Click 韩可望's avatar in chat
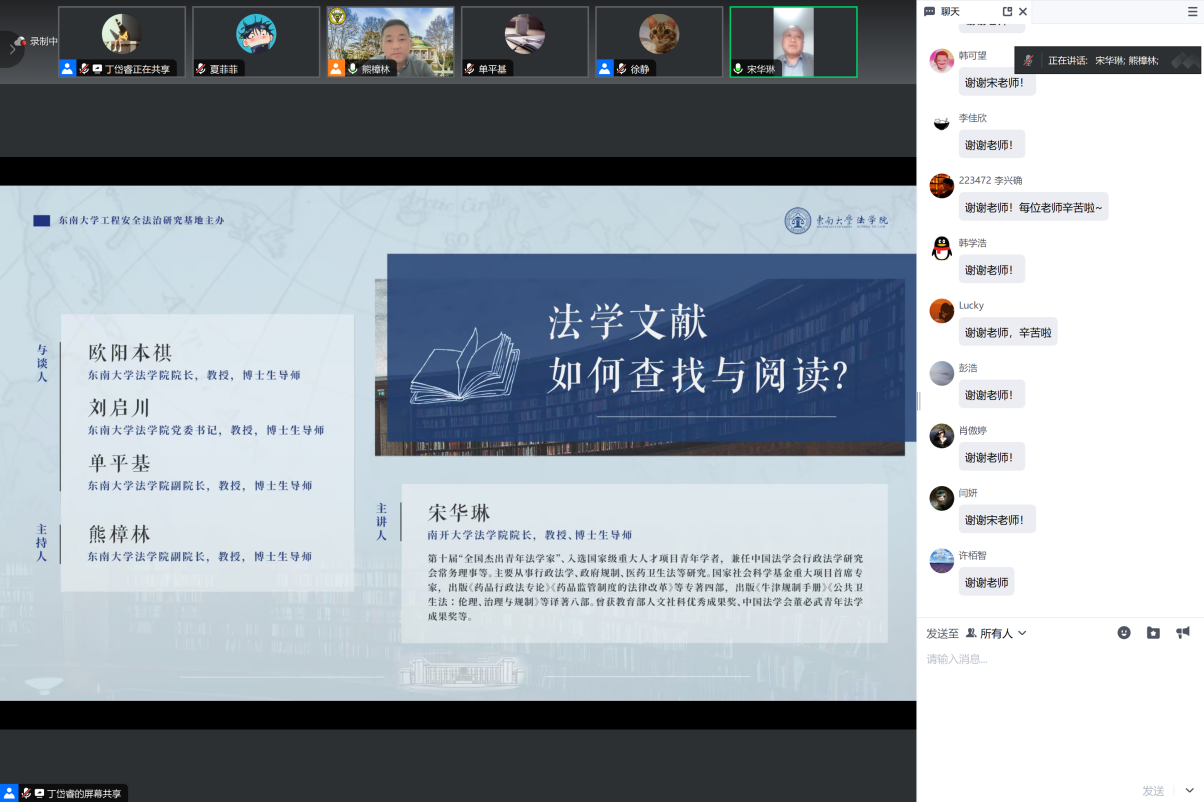Viewport: 1204px width, 802px height. tap(941, 61)
